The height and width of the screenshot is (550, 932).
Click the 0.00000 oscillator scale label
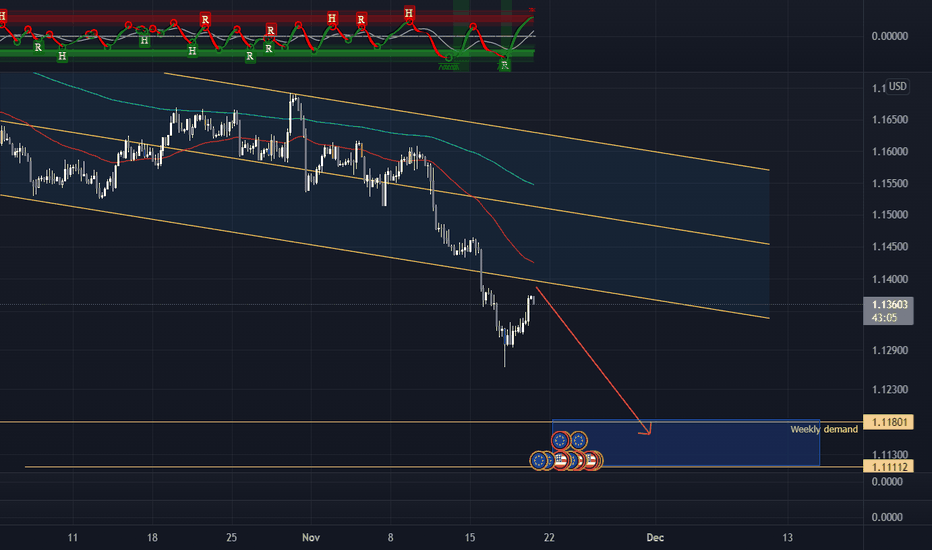[x=890, y=36]
